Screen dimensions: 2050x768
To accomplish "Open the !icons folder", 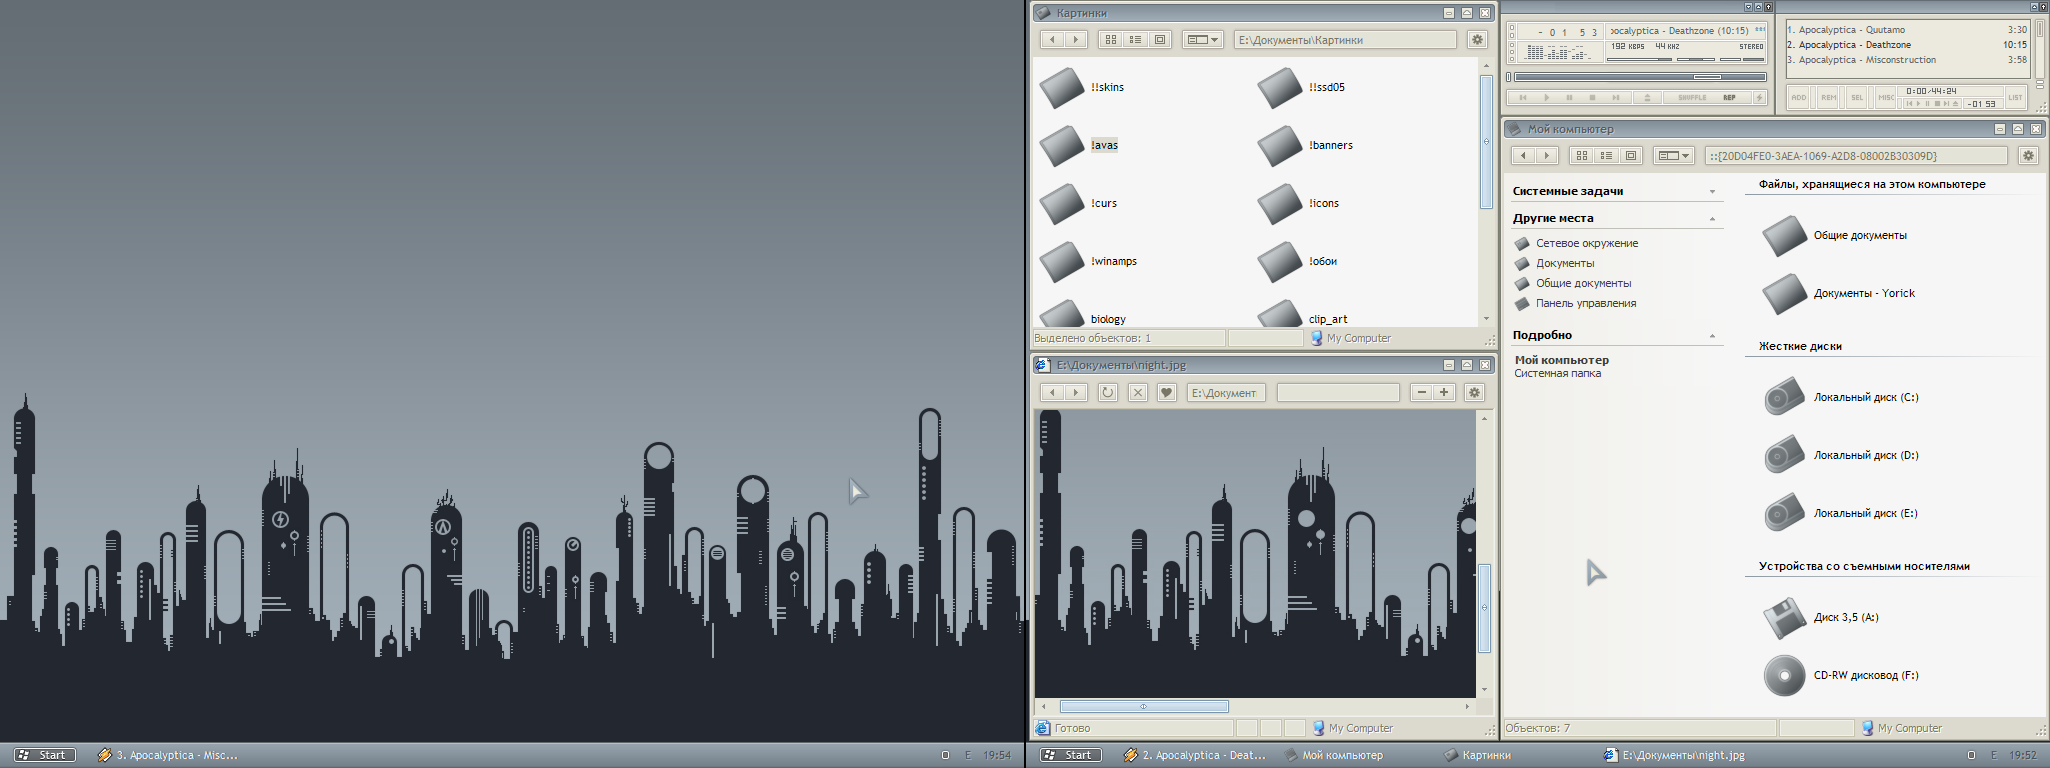I will [x=1298, y=204].
